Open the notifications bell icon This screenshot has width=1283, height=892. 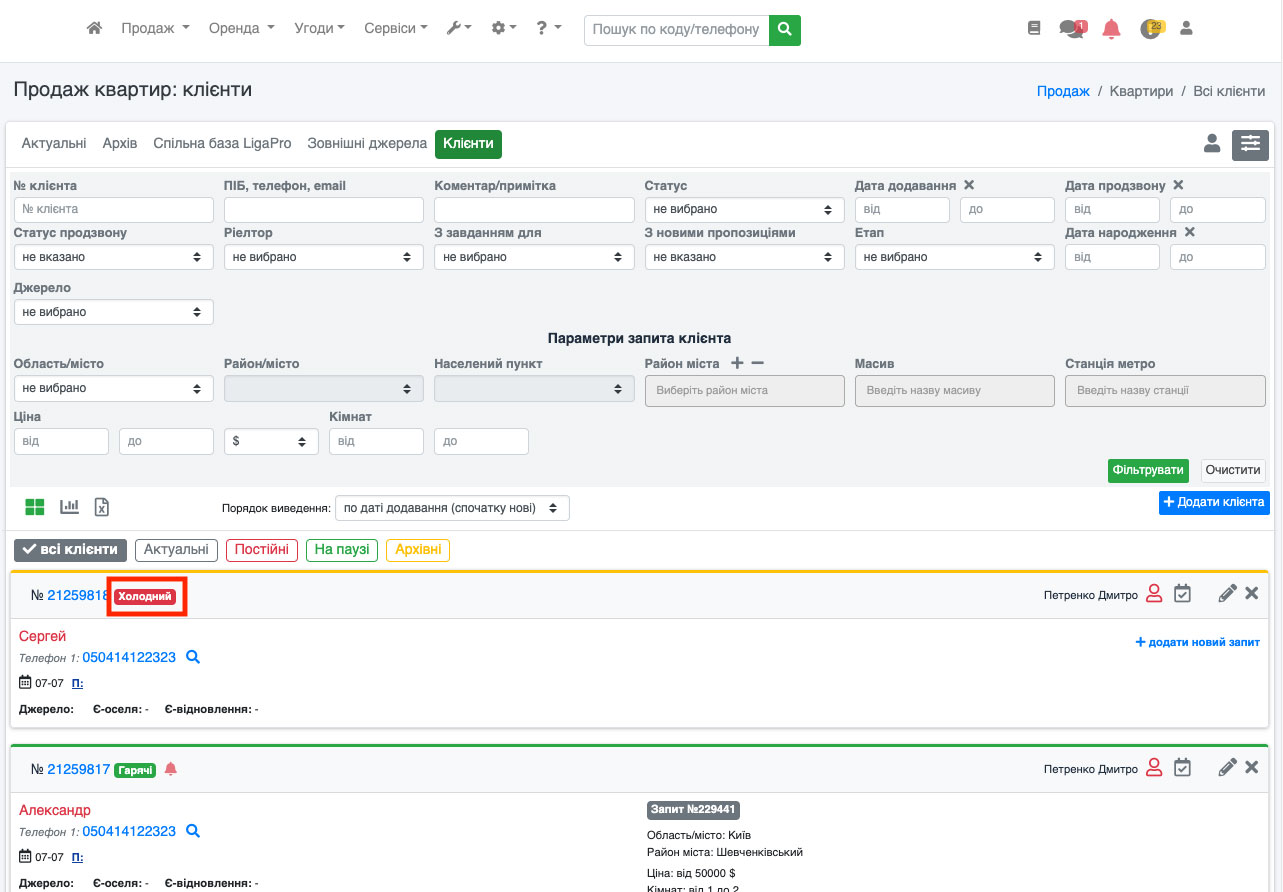click(1111, 29)
